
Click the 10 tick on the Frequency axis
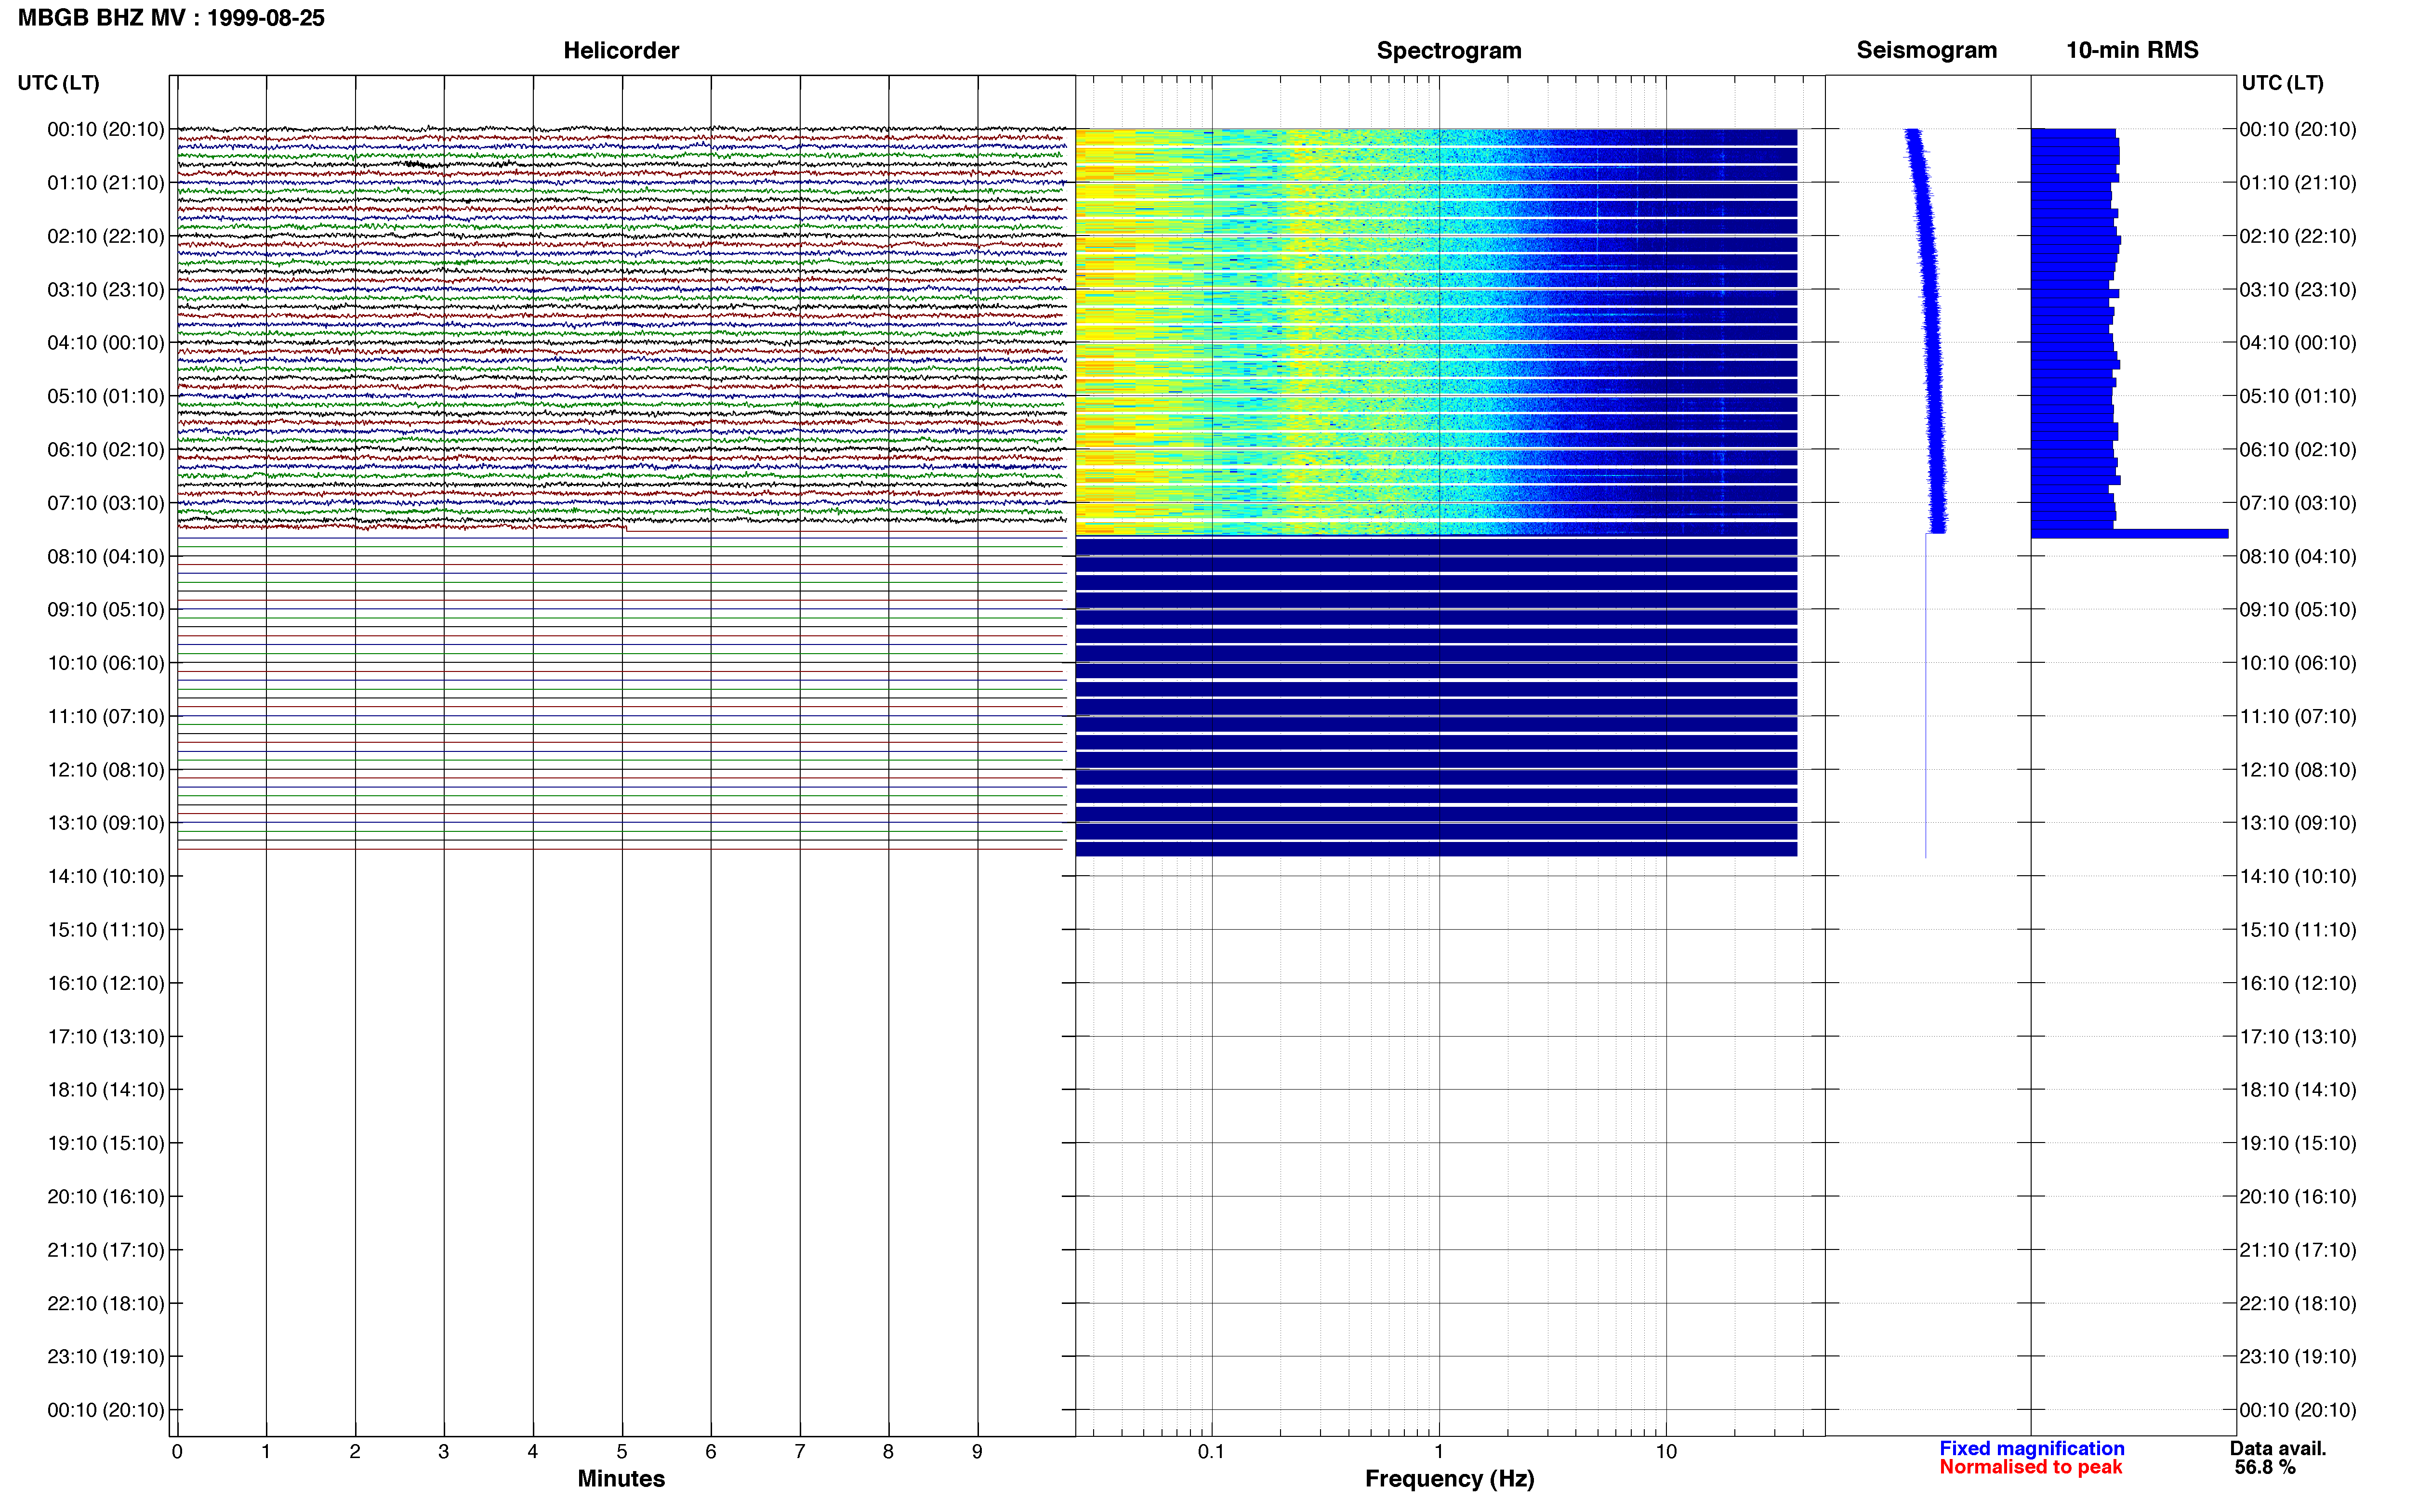click(x=1666, y=1452)
